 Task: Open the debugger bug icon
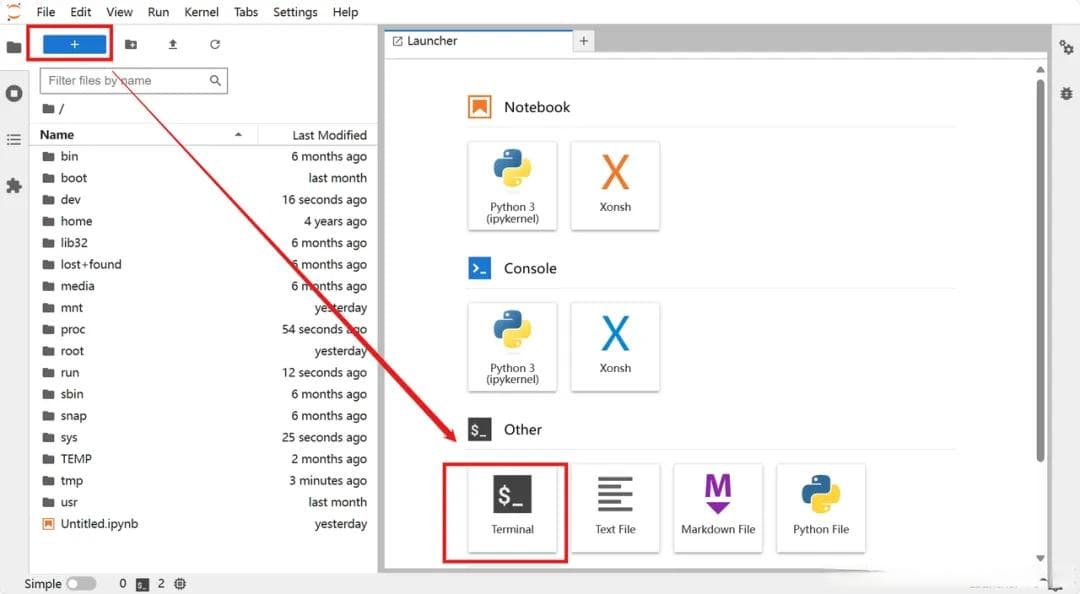click(x=1066, y=93)
